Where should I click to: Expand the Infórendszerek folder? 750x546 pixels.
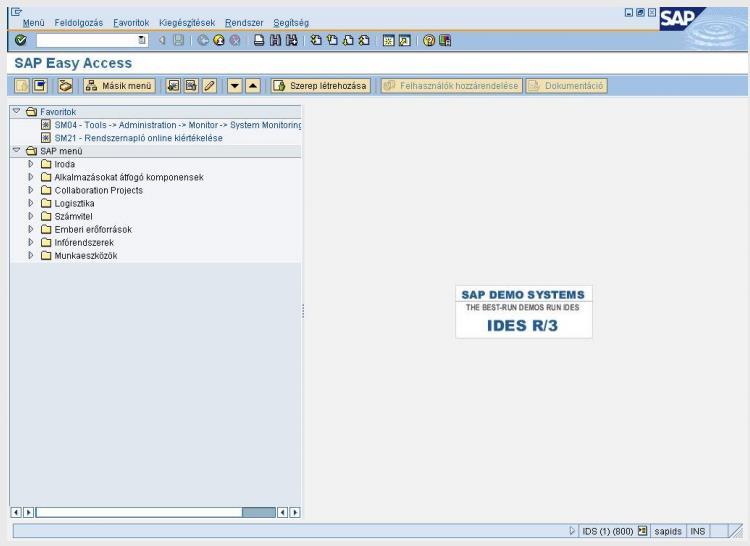[31, 242]
